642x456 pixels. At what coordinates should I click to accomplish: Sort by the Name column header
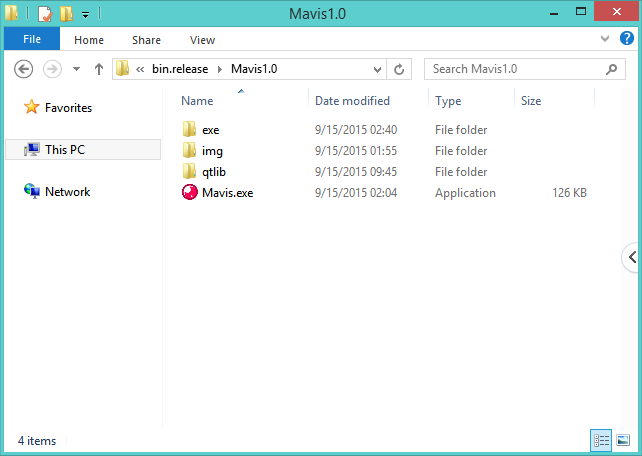(197, 101)
